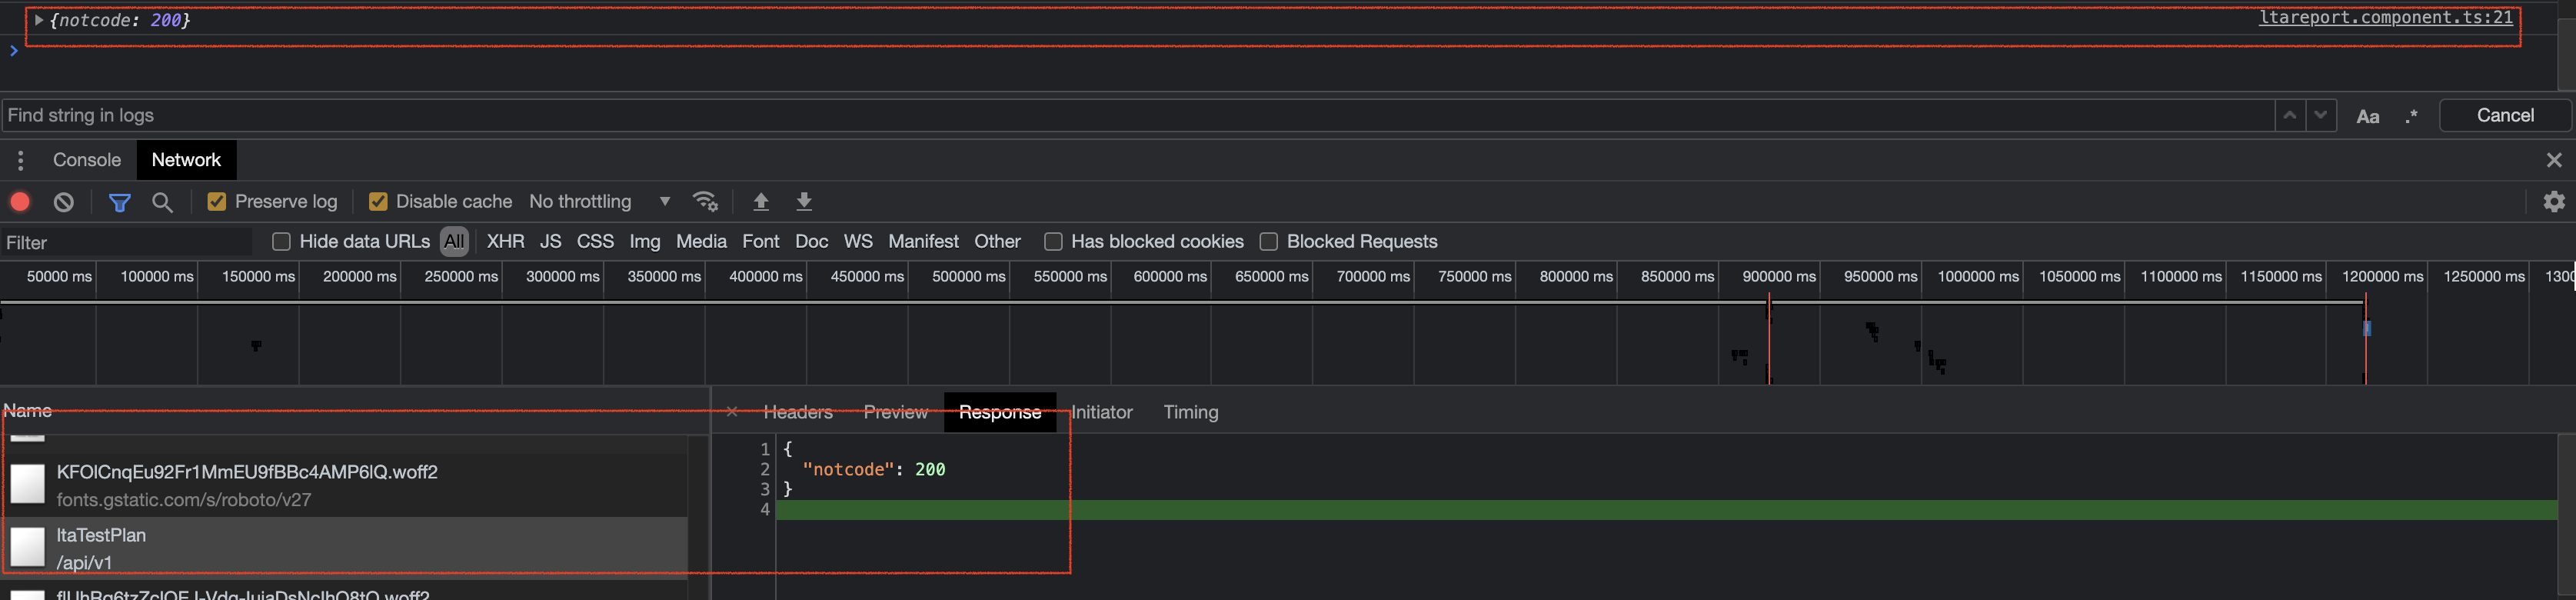Go to next search match
2576x600 pixels.
point(2321,115)
